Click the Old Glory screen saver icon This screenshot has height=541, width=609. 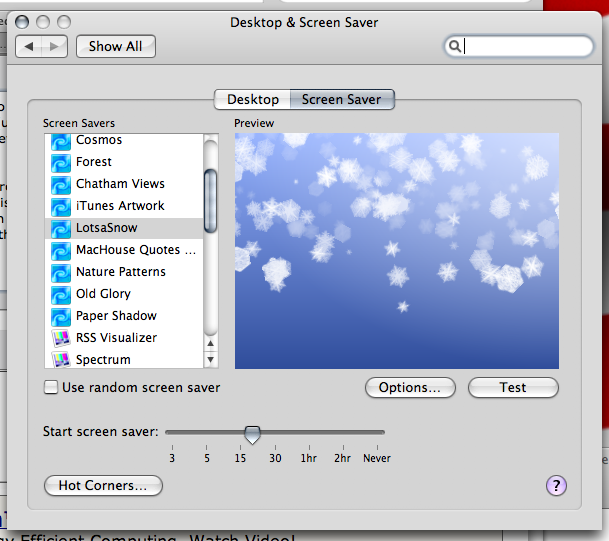tap(61, 295)
